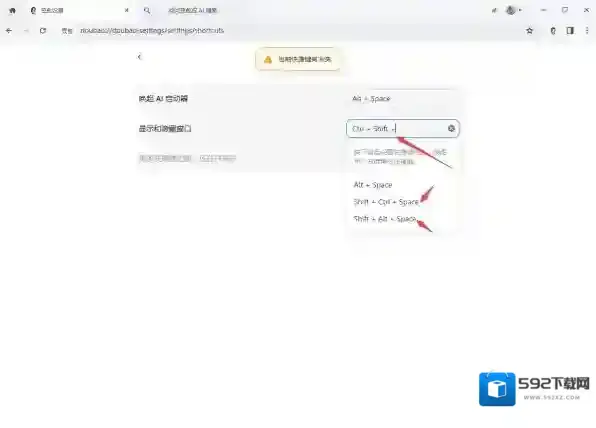
Task: Focus the Ctrl + Shift shortcut input field
Action: point(403,128)
